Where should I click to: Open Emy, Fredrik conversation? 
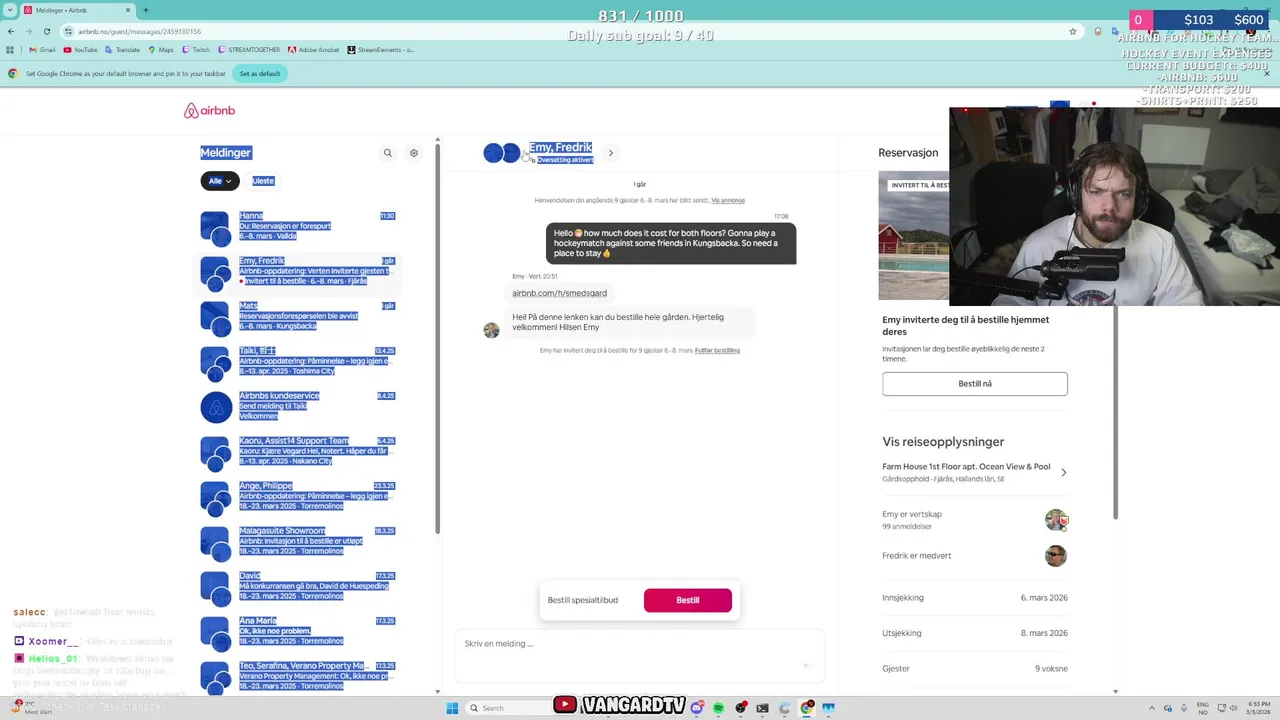click(298, 271)
